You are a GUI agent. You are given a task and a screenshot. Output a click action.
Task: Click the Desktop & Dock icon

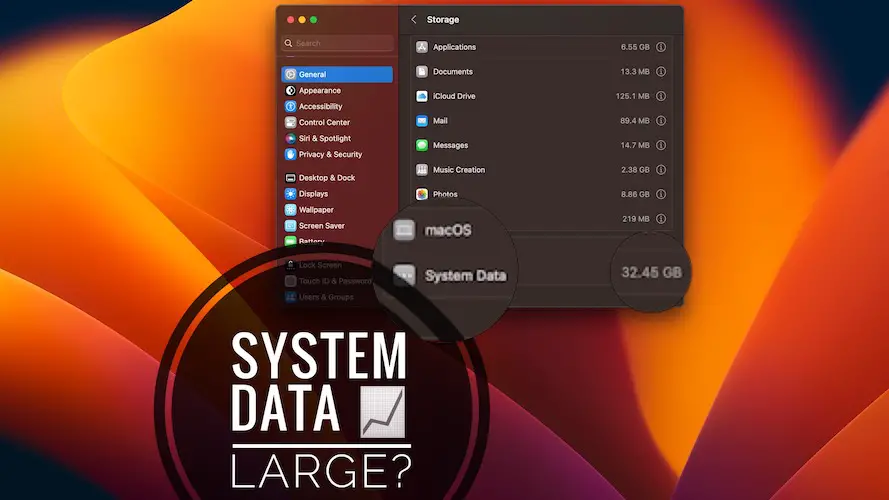tap(290, 177)
